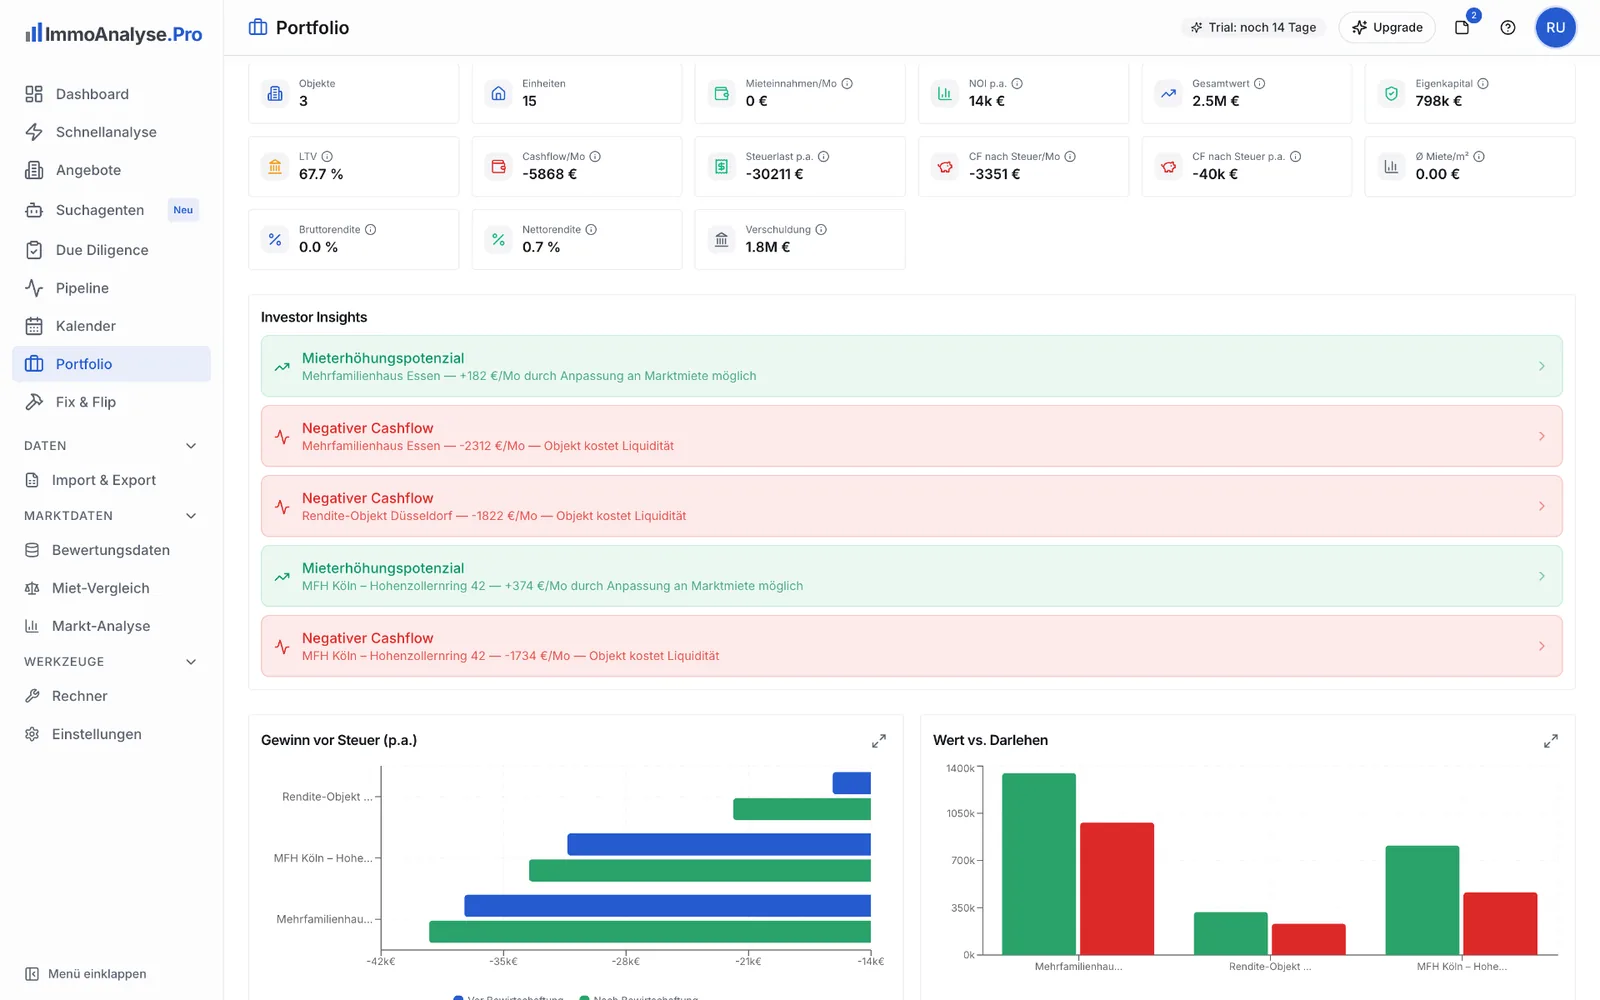
Task: Click the Kalender calendar icon
Action: pos(34,326)
